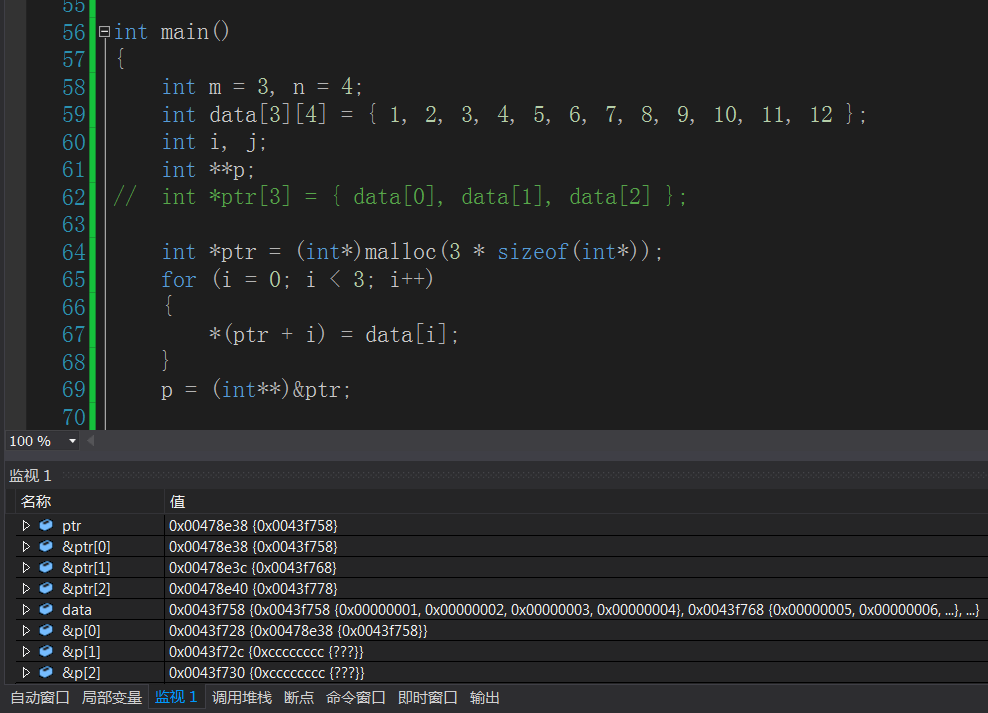Select value 0x0043f730 {0xcccccccc {???}}
988x713 pixels.
coord(267,673)
